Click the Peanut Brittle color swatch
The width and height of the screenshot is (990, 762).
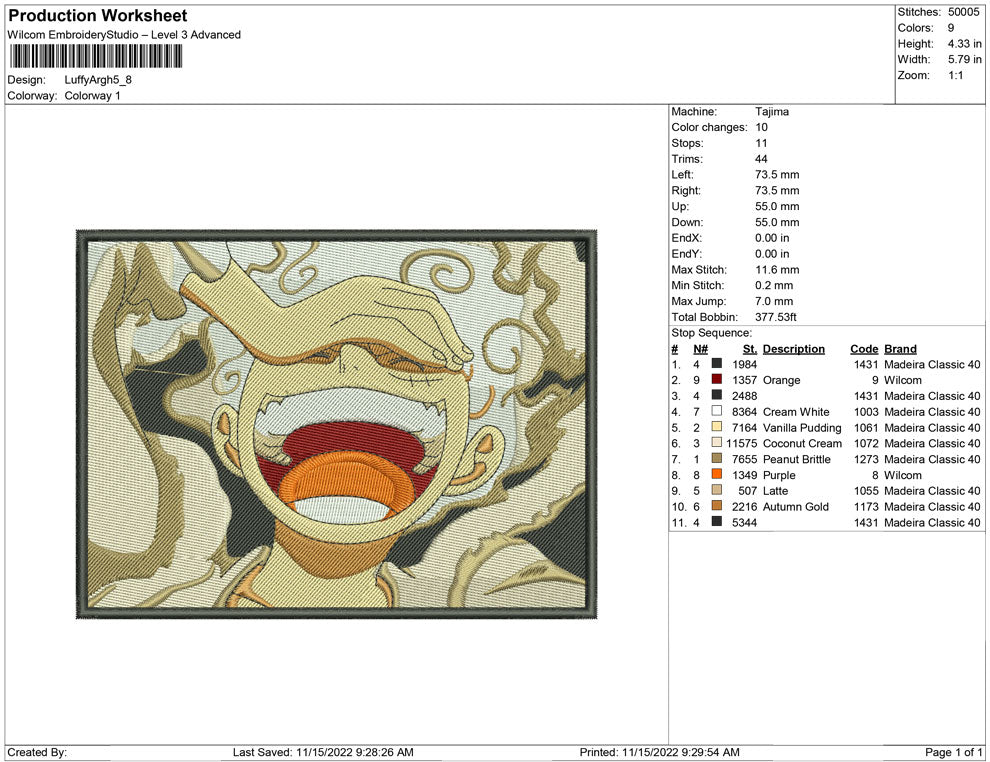pyautogui.click(x=717, y=458)
